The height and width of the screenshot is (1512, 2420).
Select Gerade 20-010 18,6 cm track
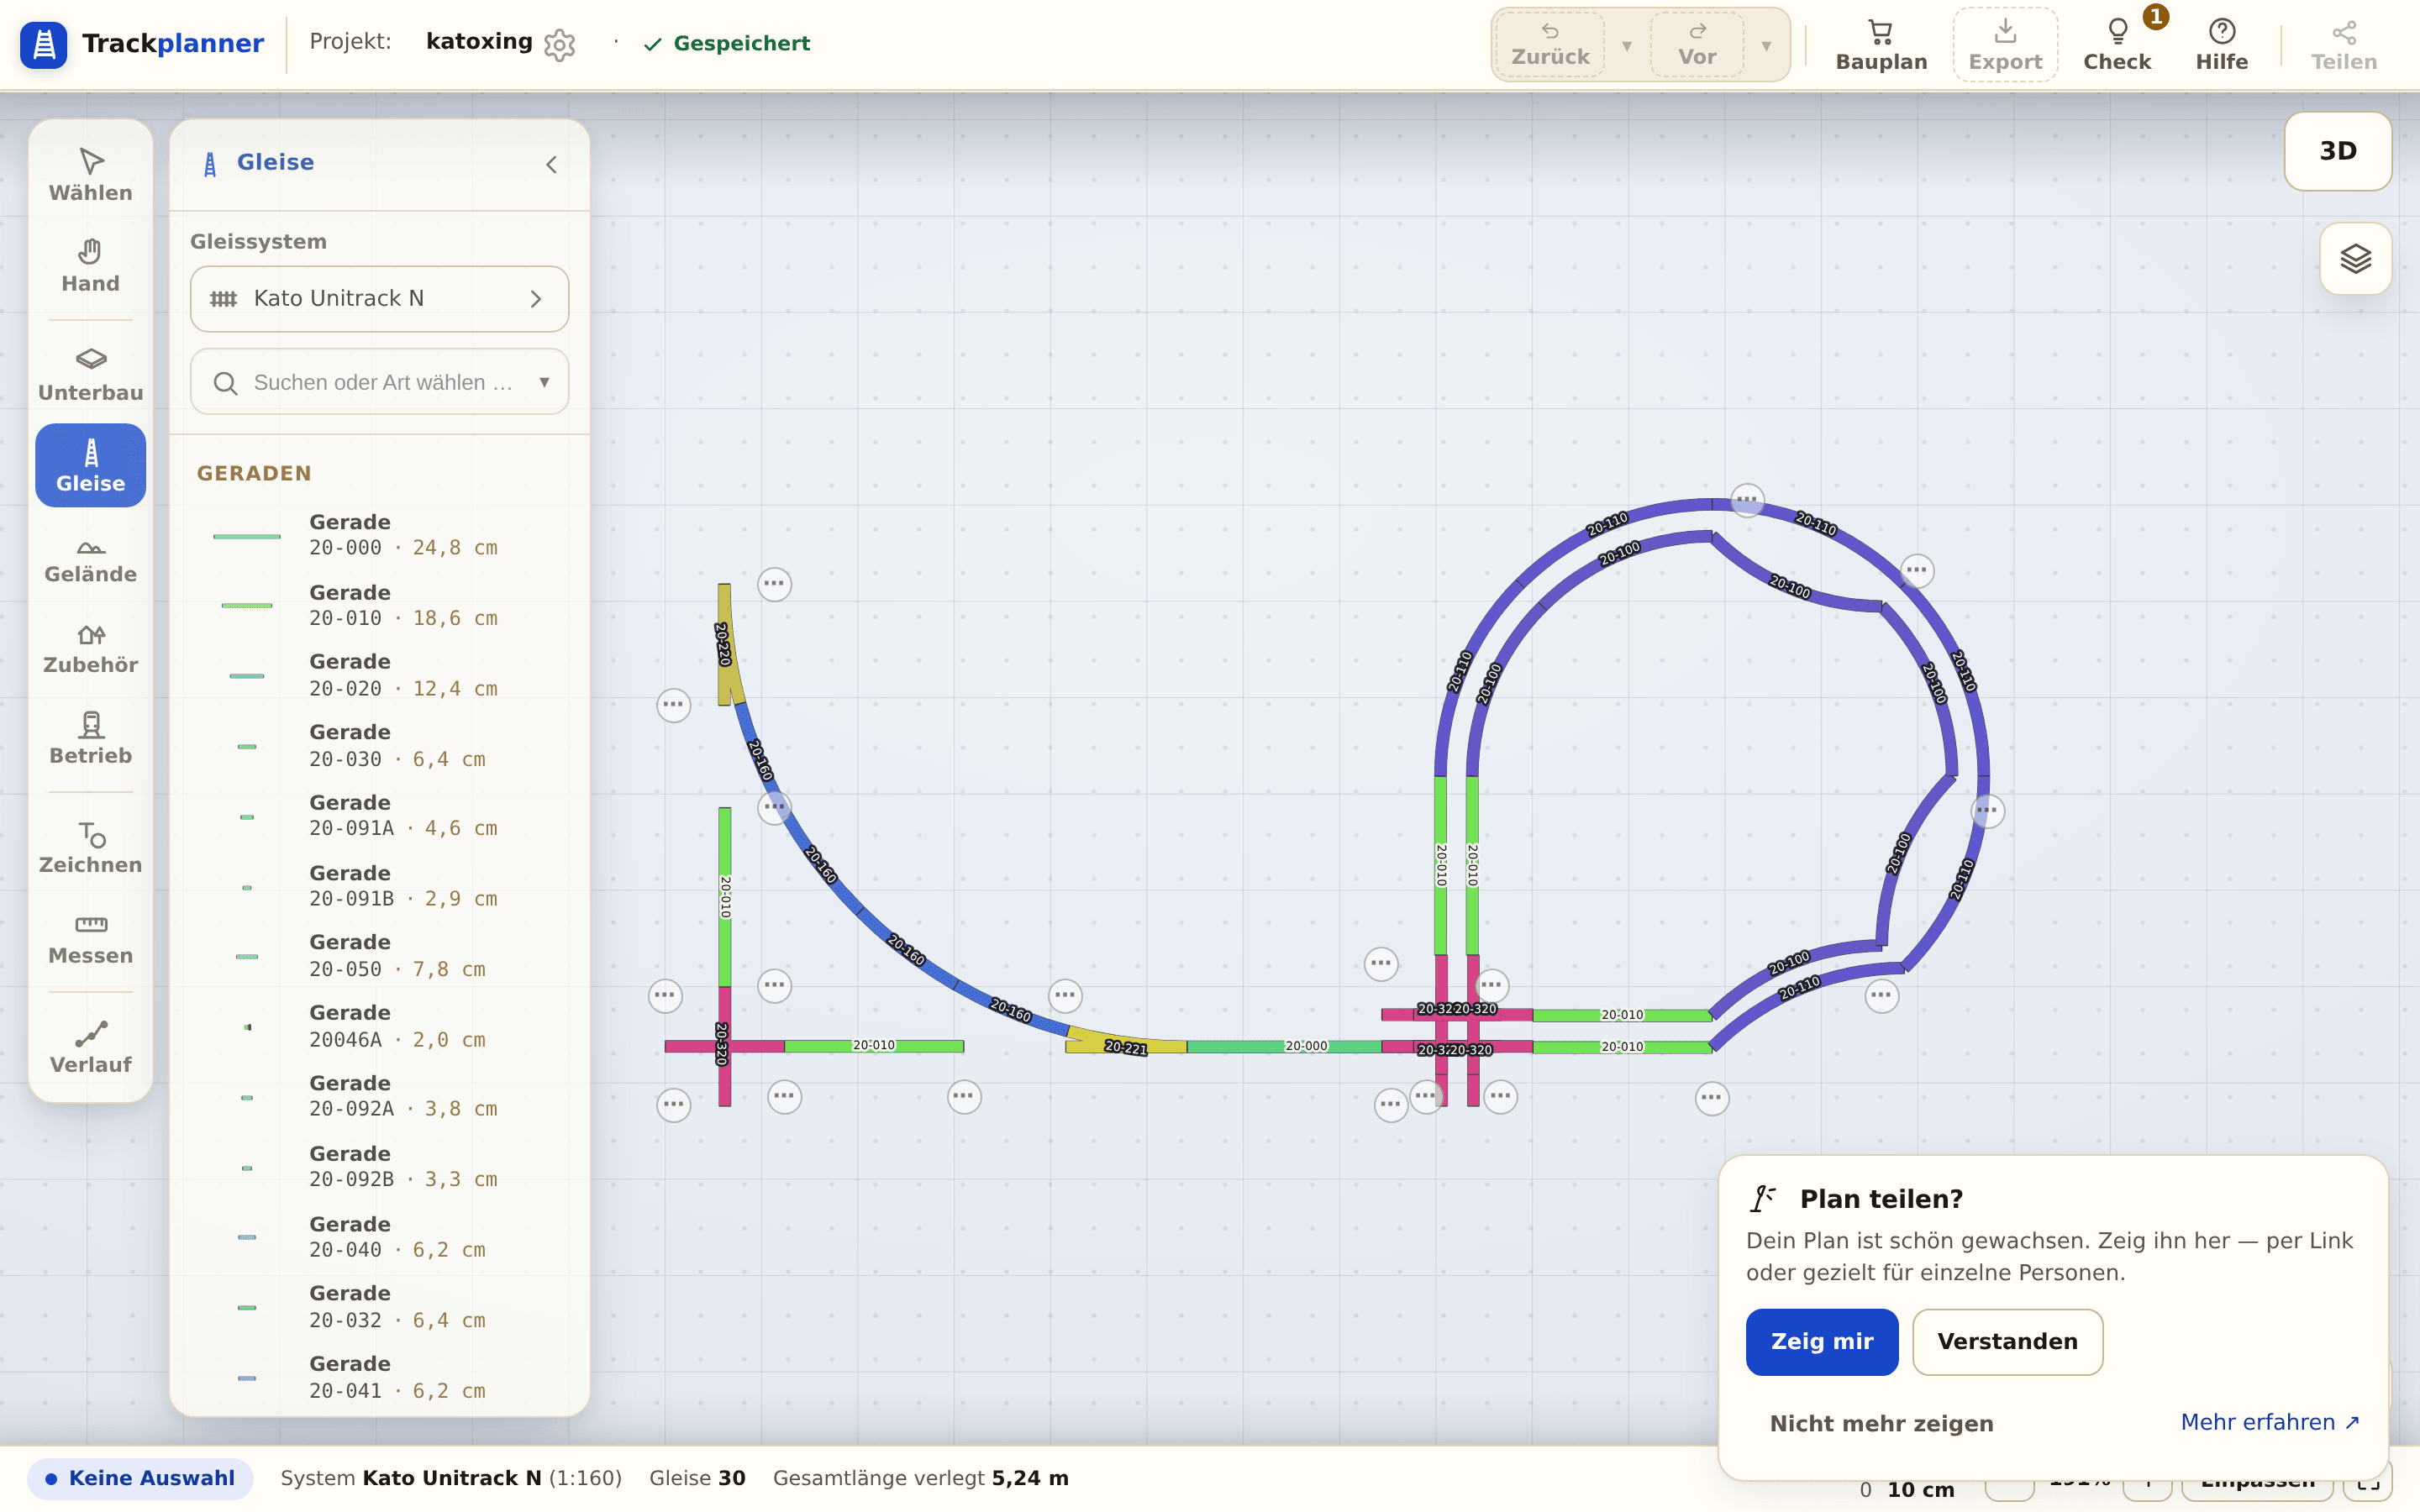coord(379,605)
